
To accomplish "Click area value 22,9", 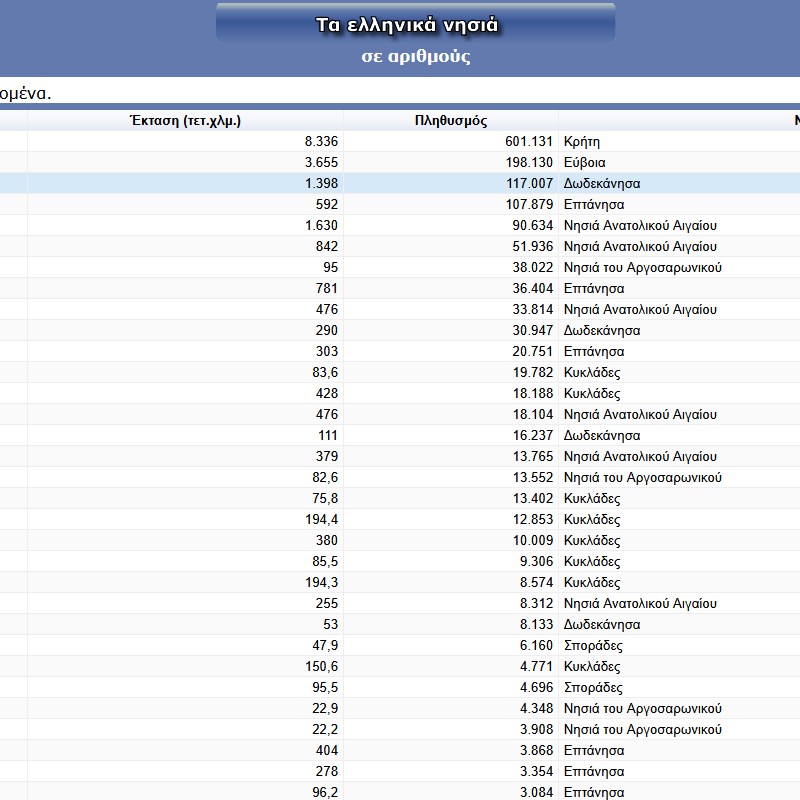I will tap(325, 709).
